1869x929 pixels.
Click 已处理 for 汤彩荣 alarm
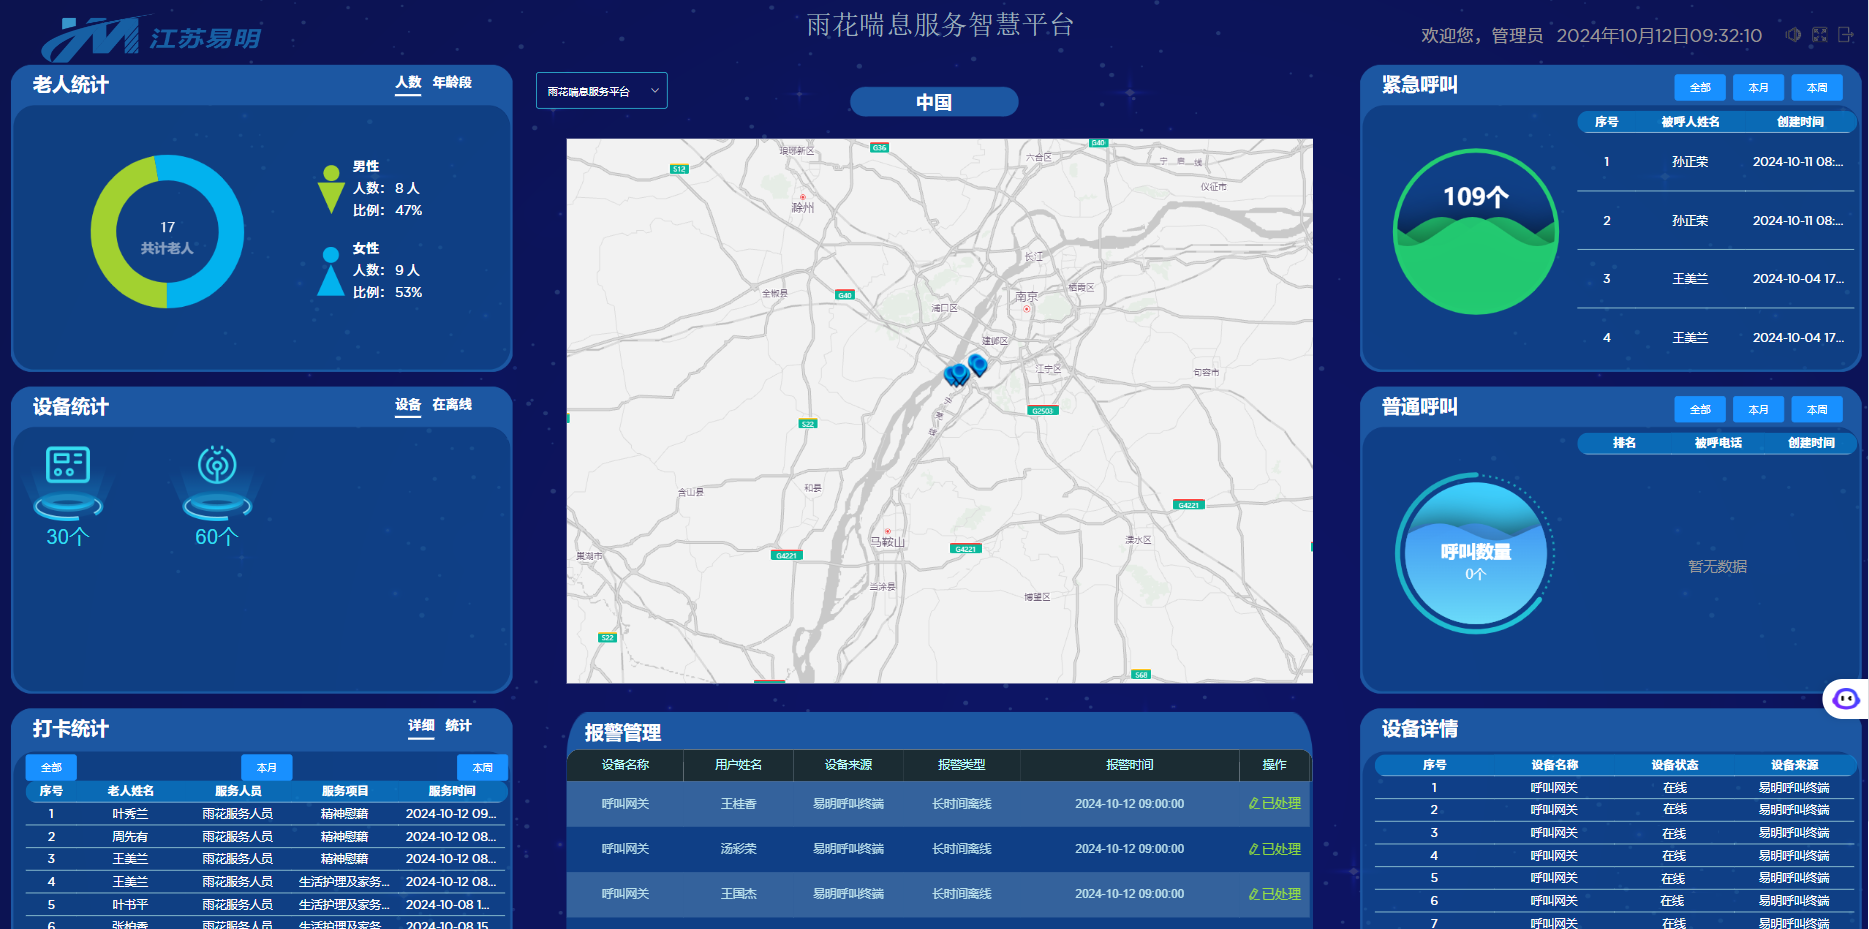click(x=1275, y=849)
